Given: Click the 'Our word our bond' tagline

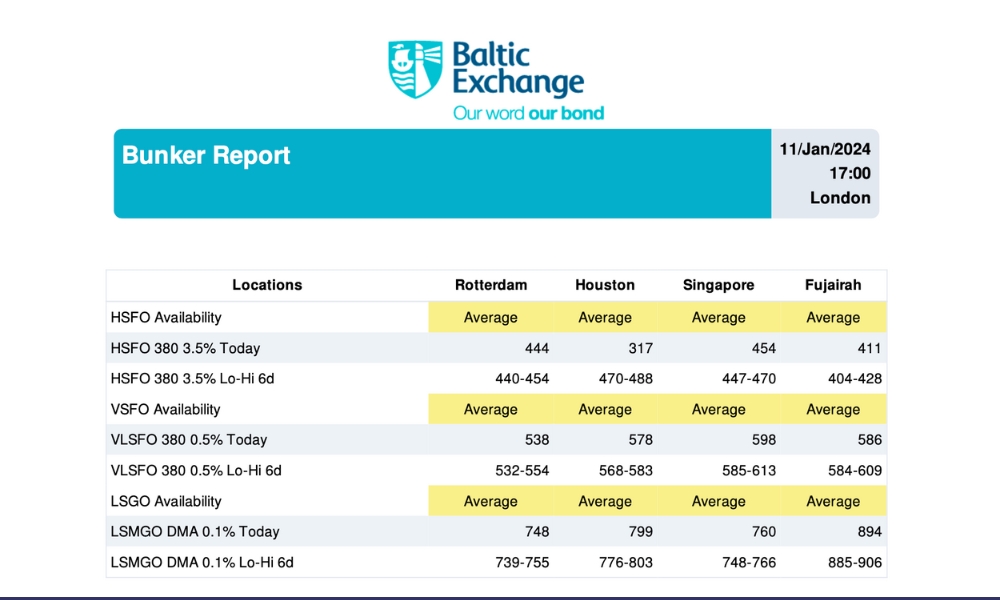Looking at the screenshot, I should tap(528, 113).
